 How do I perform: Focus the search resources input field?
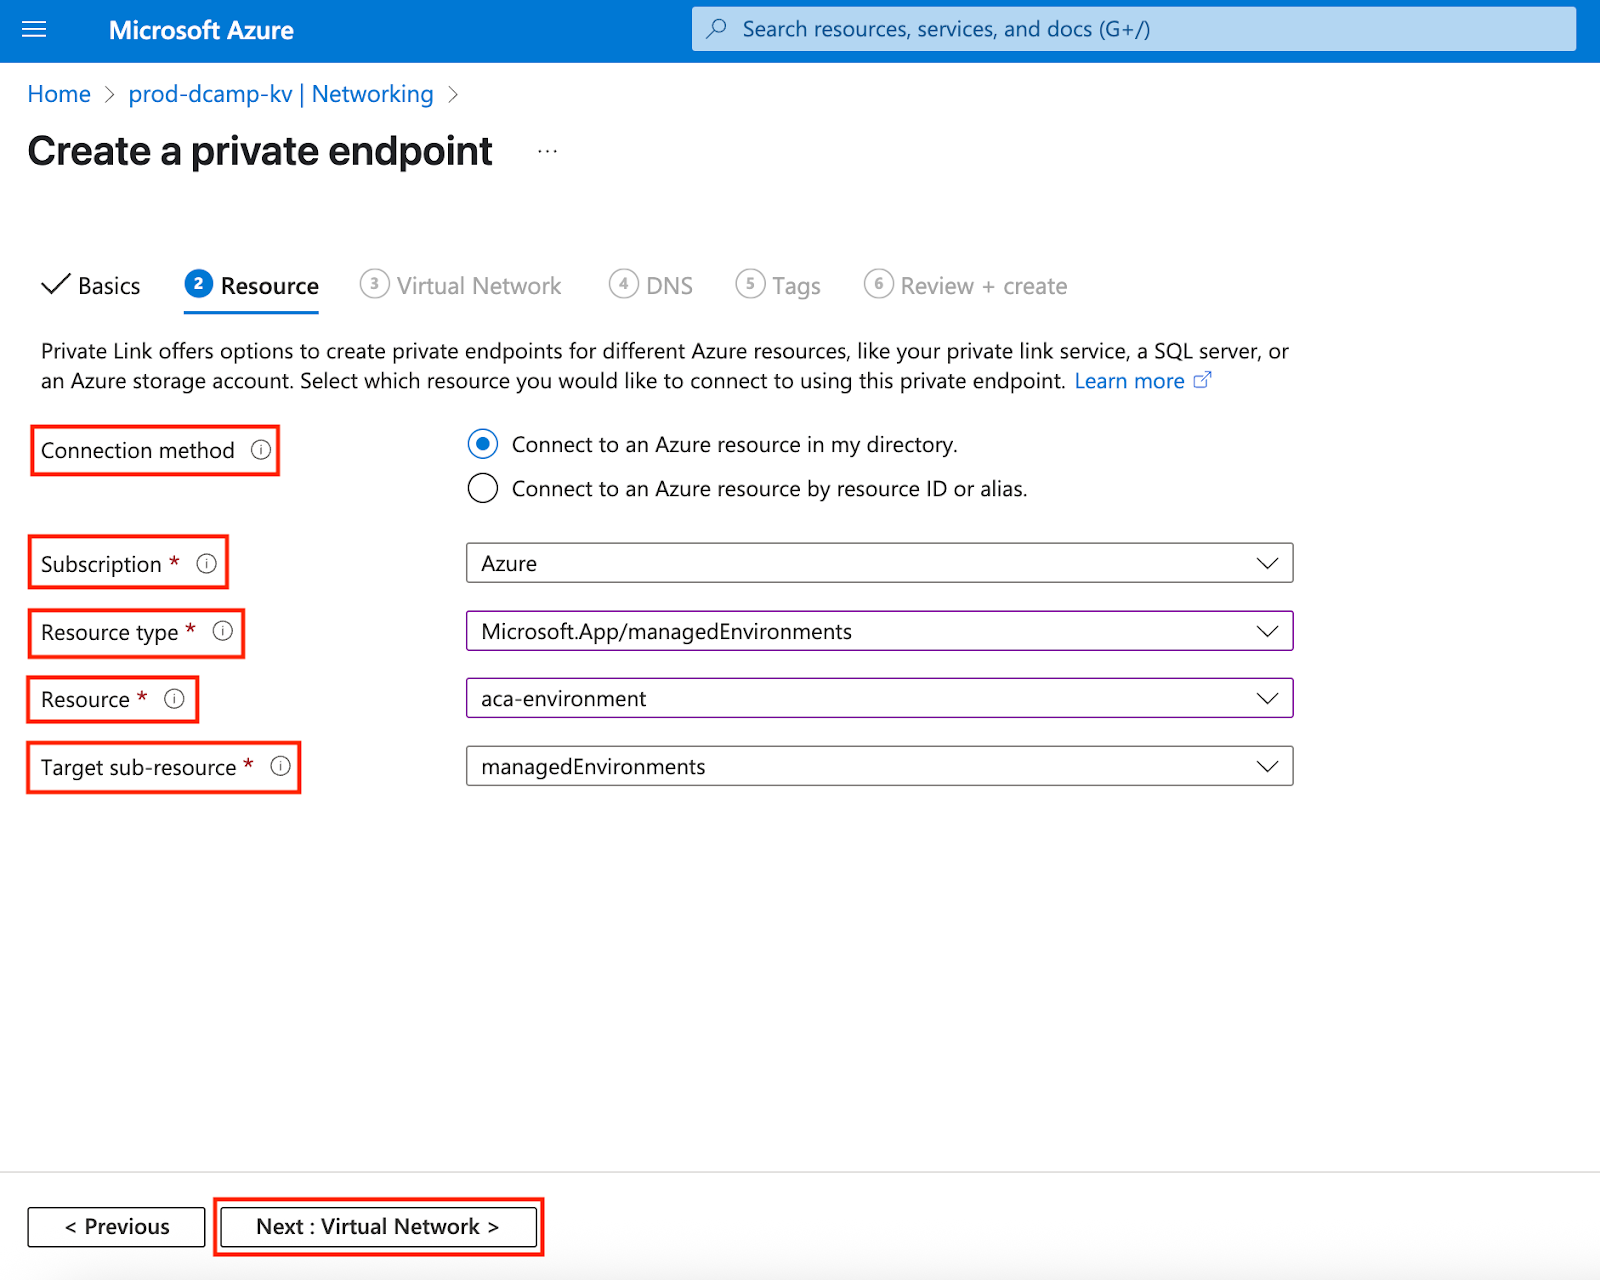tap(1134, 29)
